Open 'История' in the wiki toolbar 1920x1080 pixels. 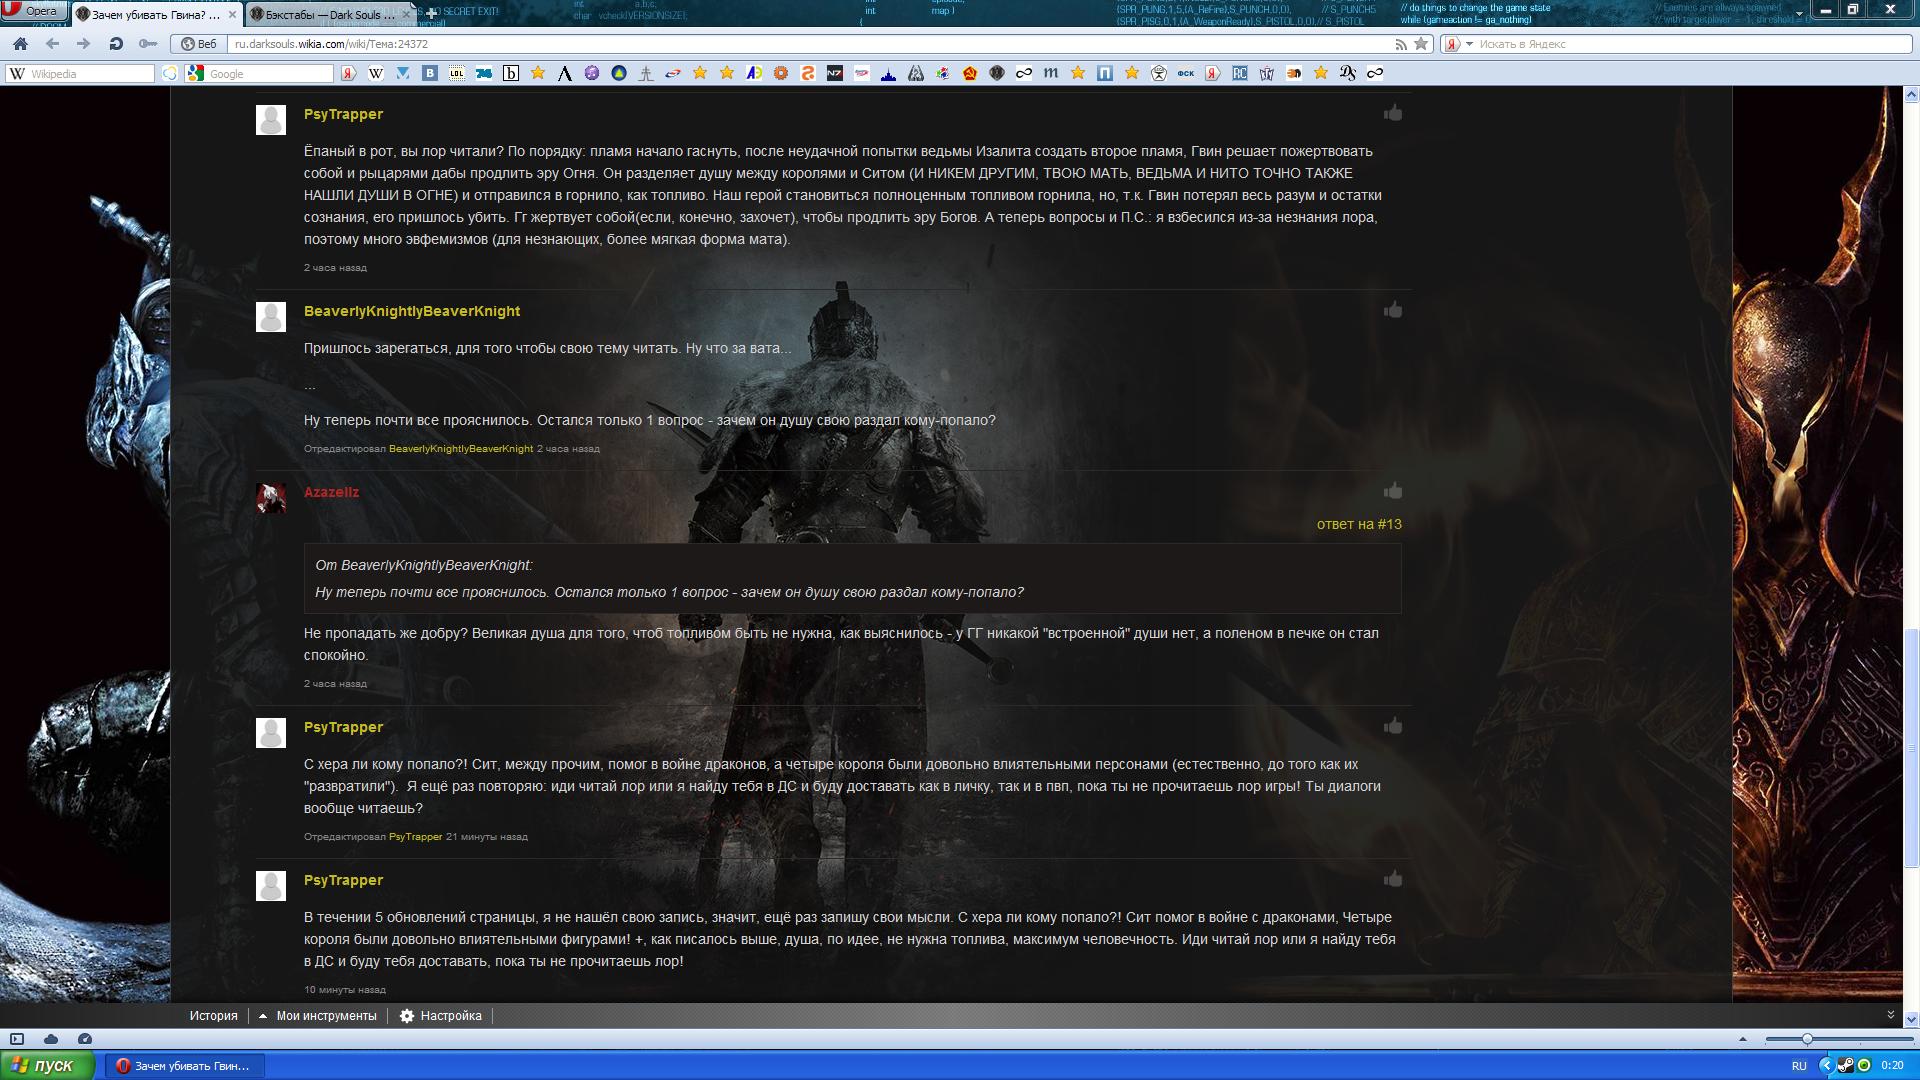click(x=214, y=1015)
